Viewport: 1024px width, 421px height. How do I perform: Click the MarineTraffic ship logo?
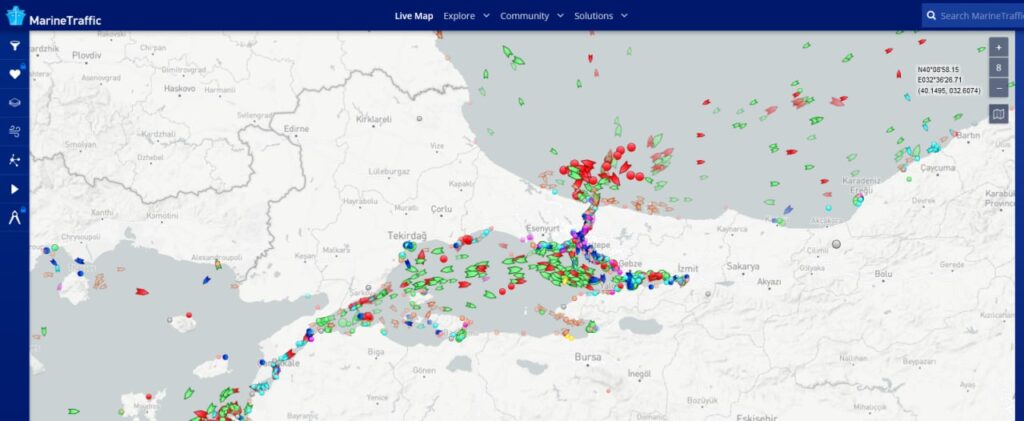15,16
